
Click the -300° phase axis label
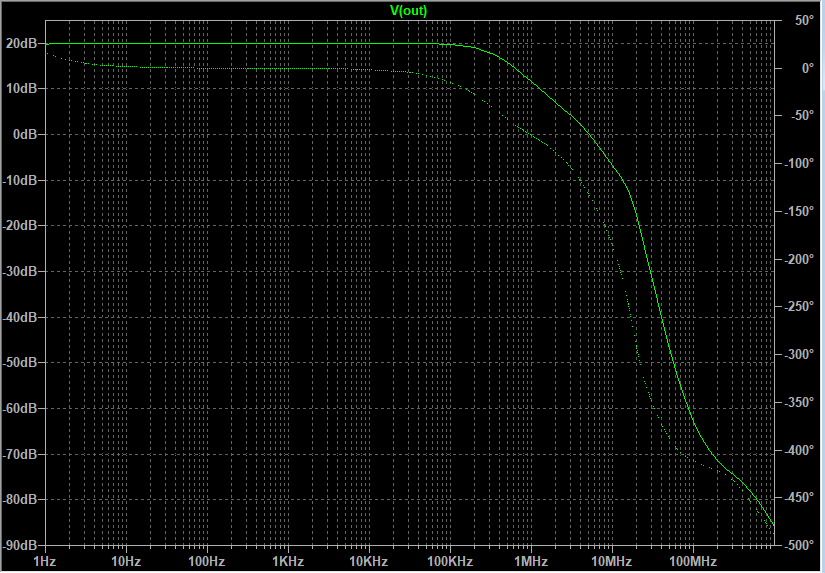pos(800,355)
